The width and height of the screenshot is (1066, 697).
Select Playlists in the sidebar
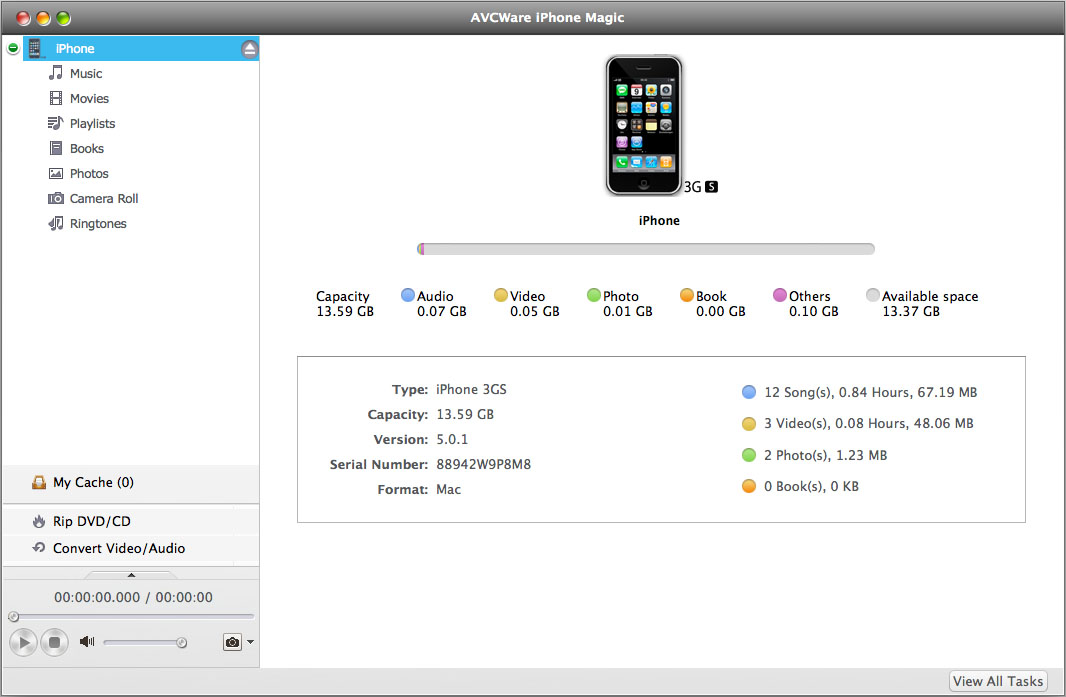coord(92,124)
